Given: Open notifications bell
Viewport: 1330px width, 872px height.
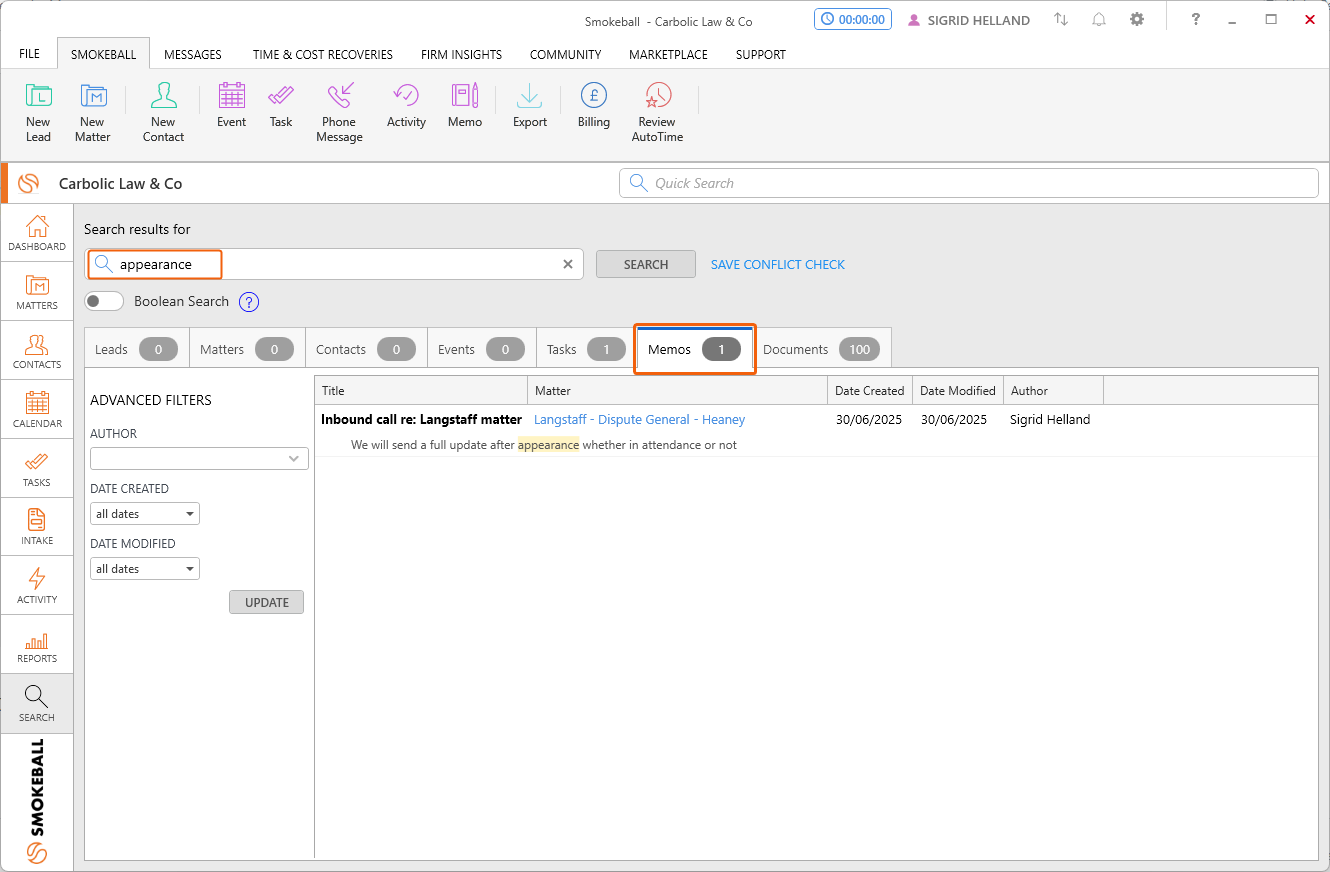Looking at the screenshot, I should (1099, 19).
